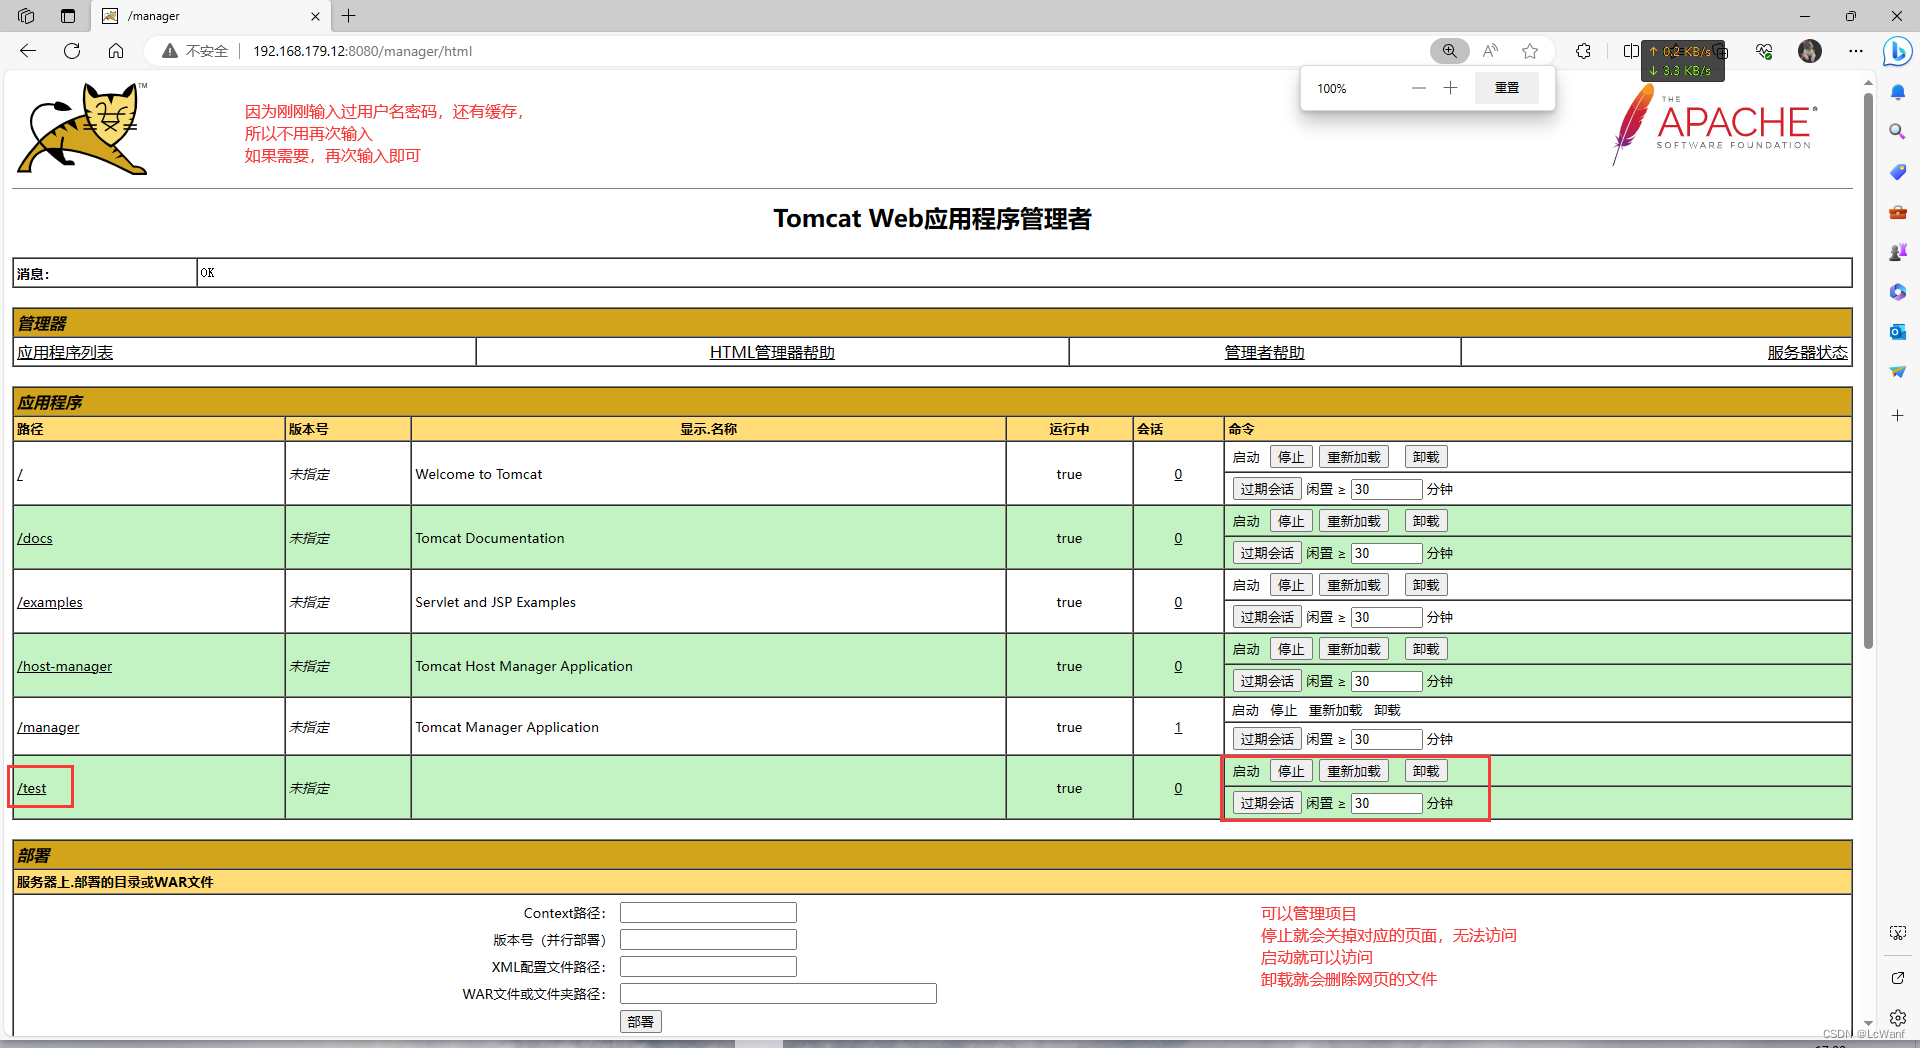
Task: Click the WAR文件或文件夹路径 input field
Action: (x=778, y=994)
